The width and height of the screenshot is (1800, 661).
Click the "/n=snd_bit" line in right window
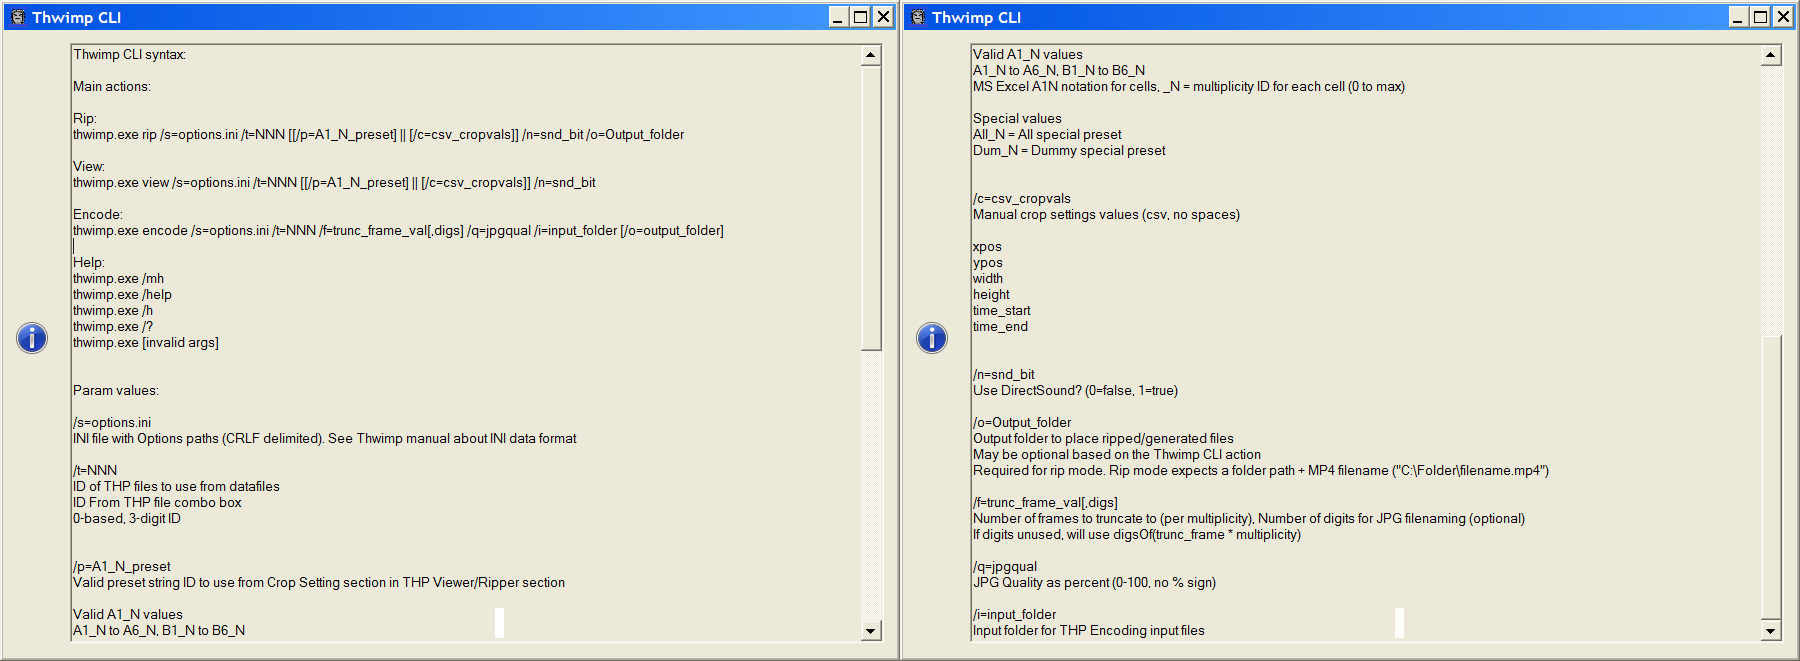[x=1004, y=375]
